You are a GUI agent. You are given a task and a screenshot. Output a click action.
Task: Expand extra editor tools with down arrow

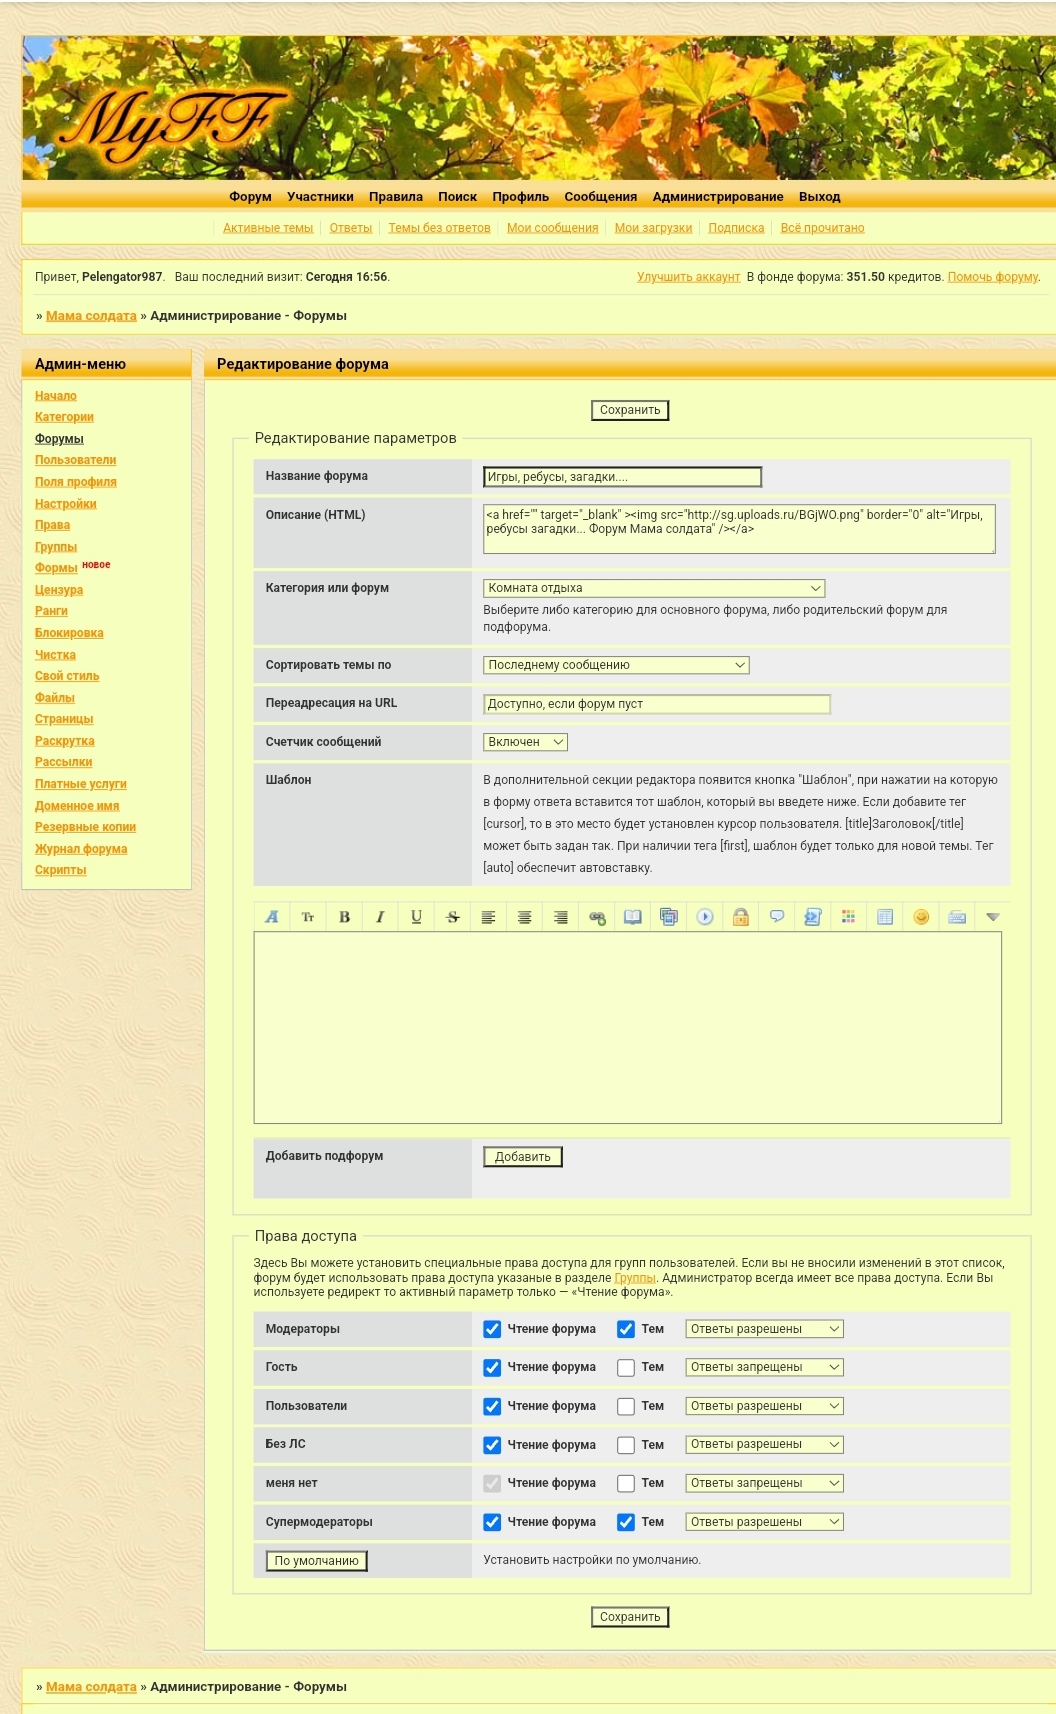(992, 917)
